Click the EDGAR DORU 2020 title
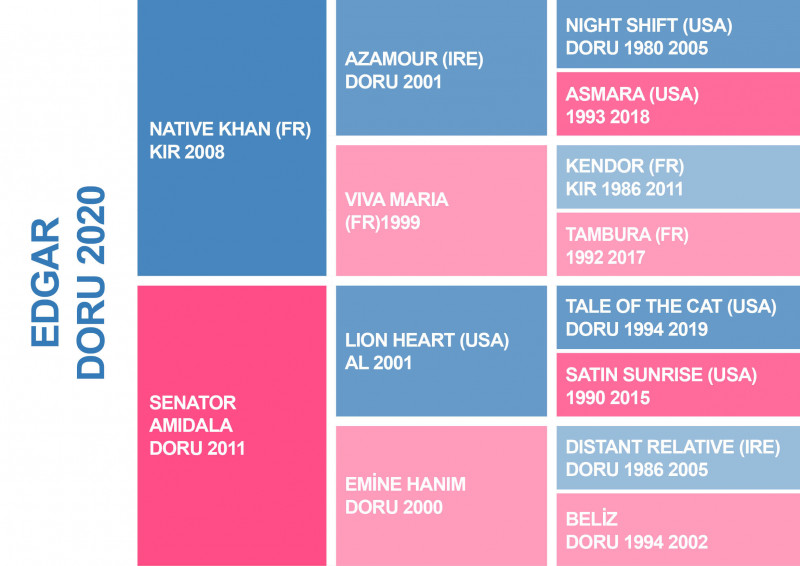 click(x=67, y=283)
